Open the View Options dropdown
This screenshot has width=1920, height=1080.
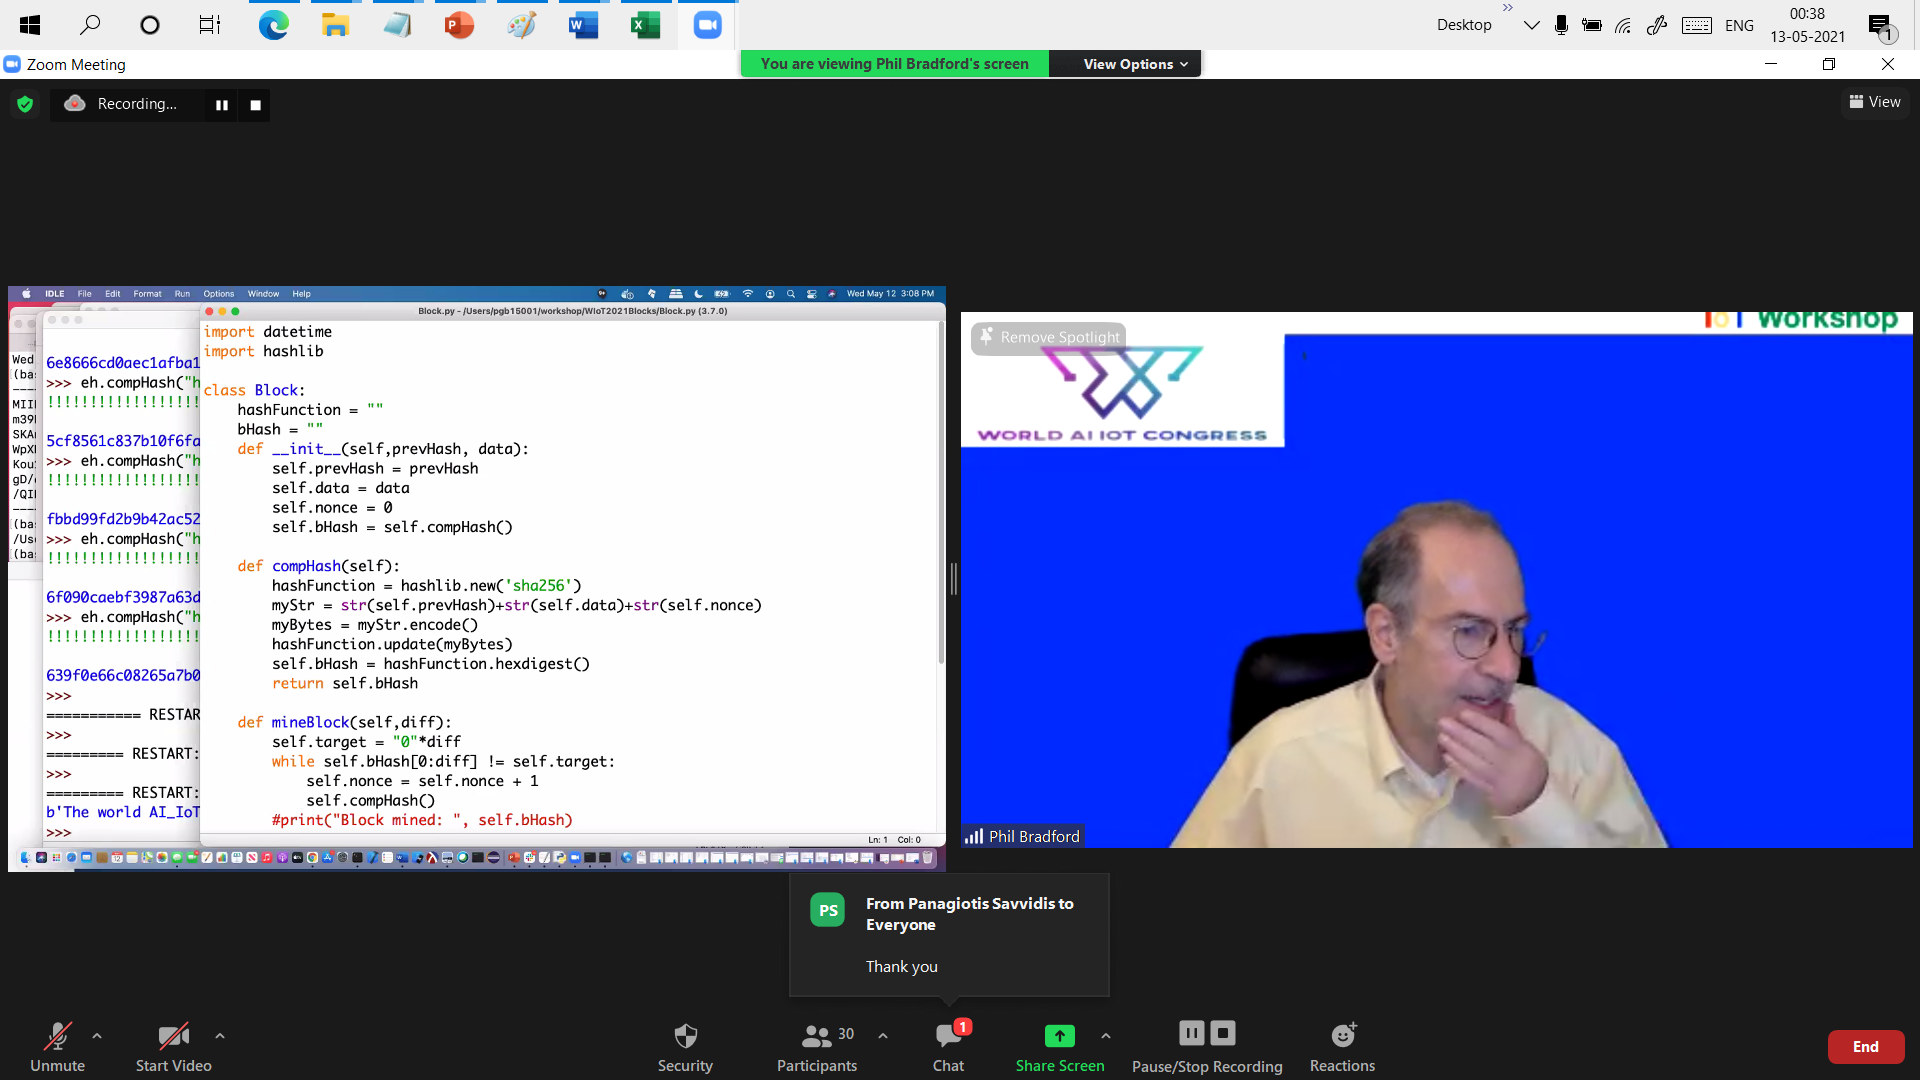(1135, 64)
